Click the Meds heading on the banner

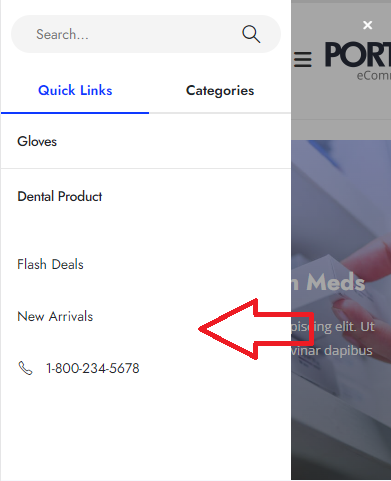click(x=335, y=283)
